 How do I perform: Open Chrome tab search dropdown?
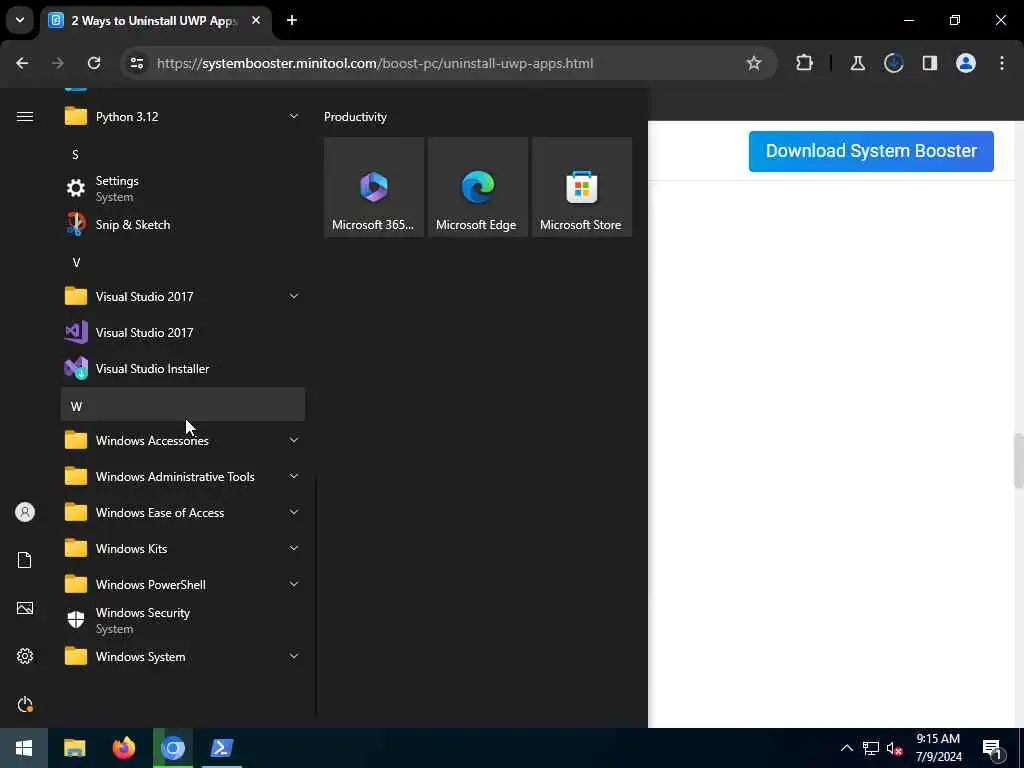20,20
